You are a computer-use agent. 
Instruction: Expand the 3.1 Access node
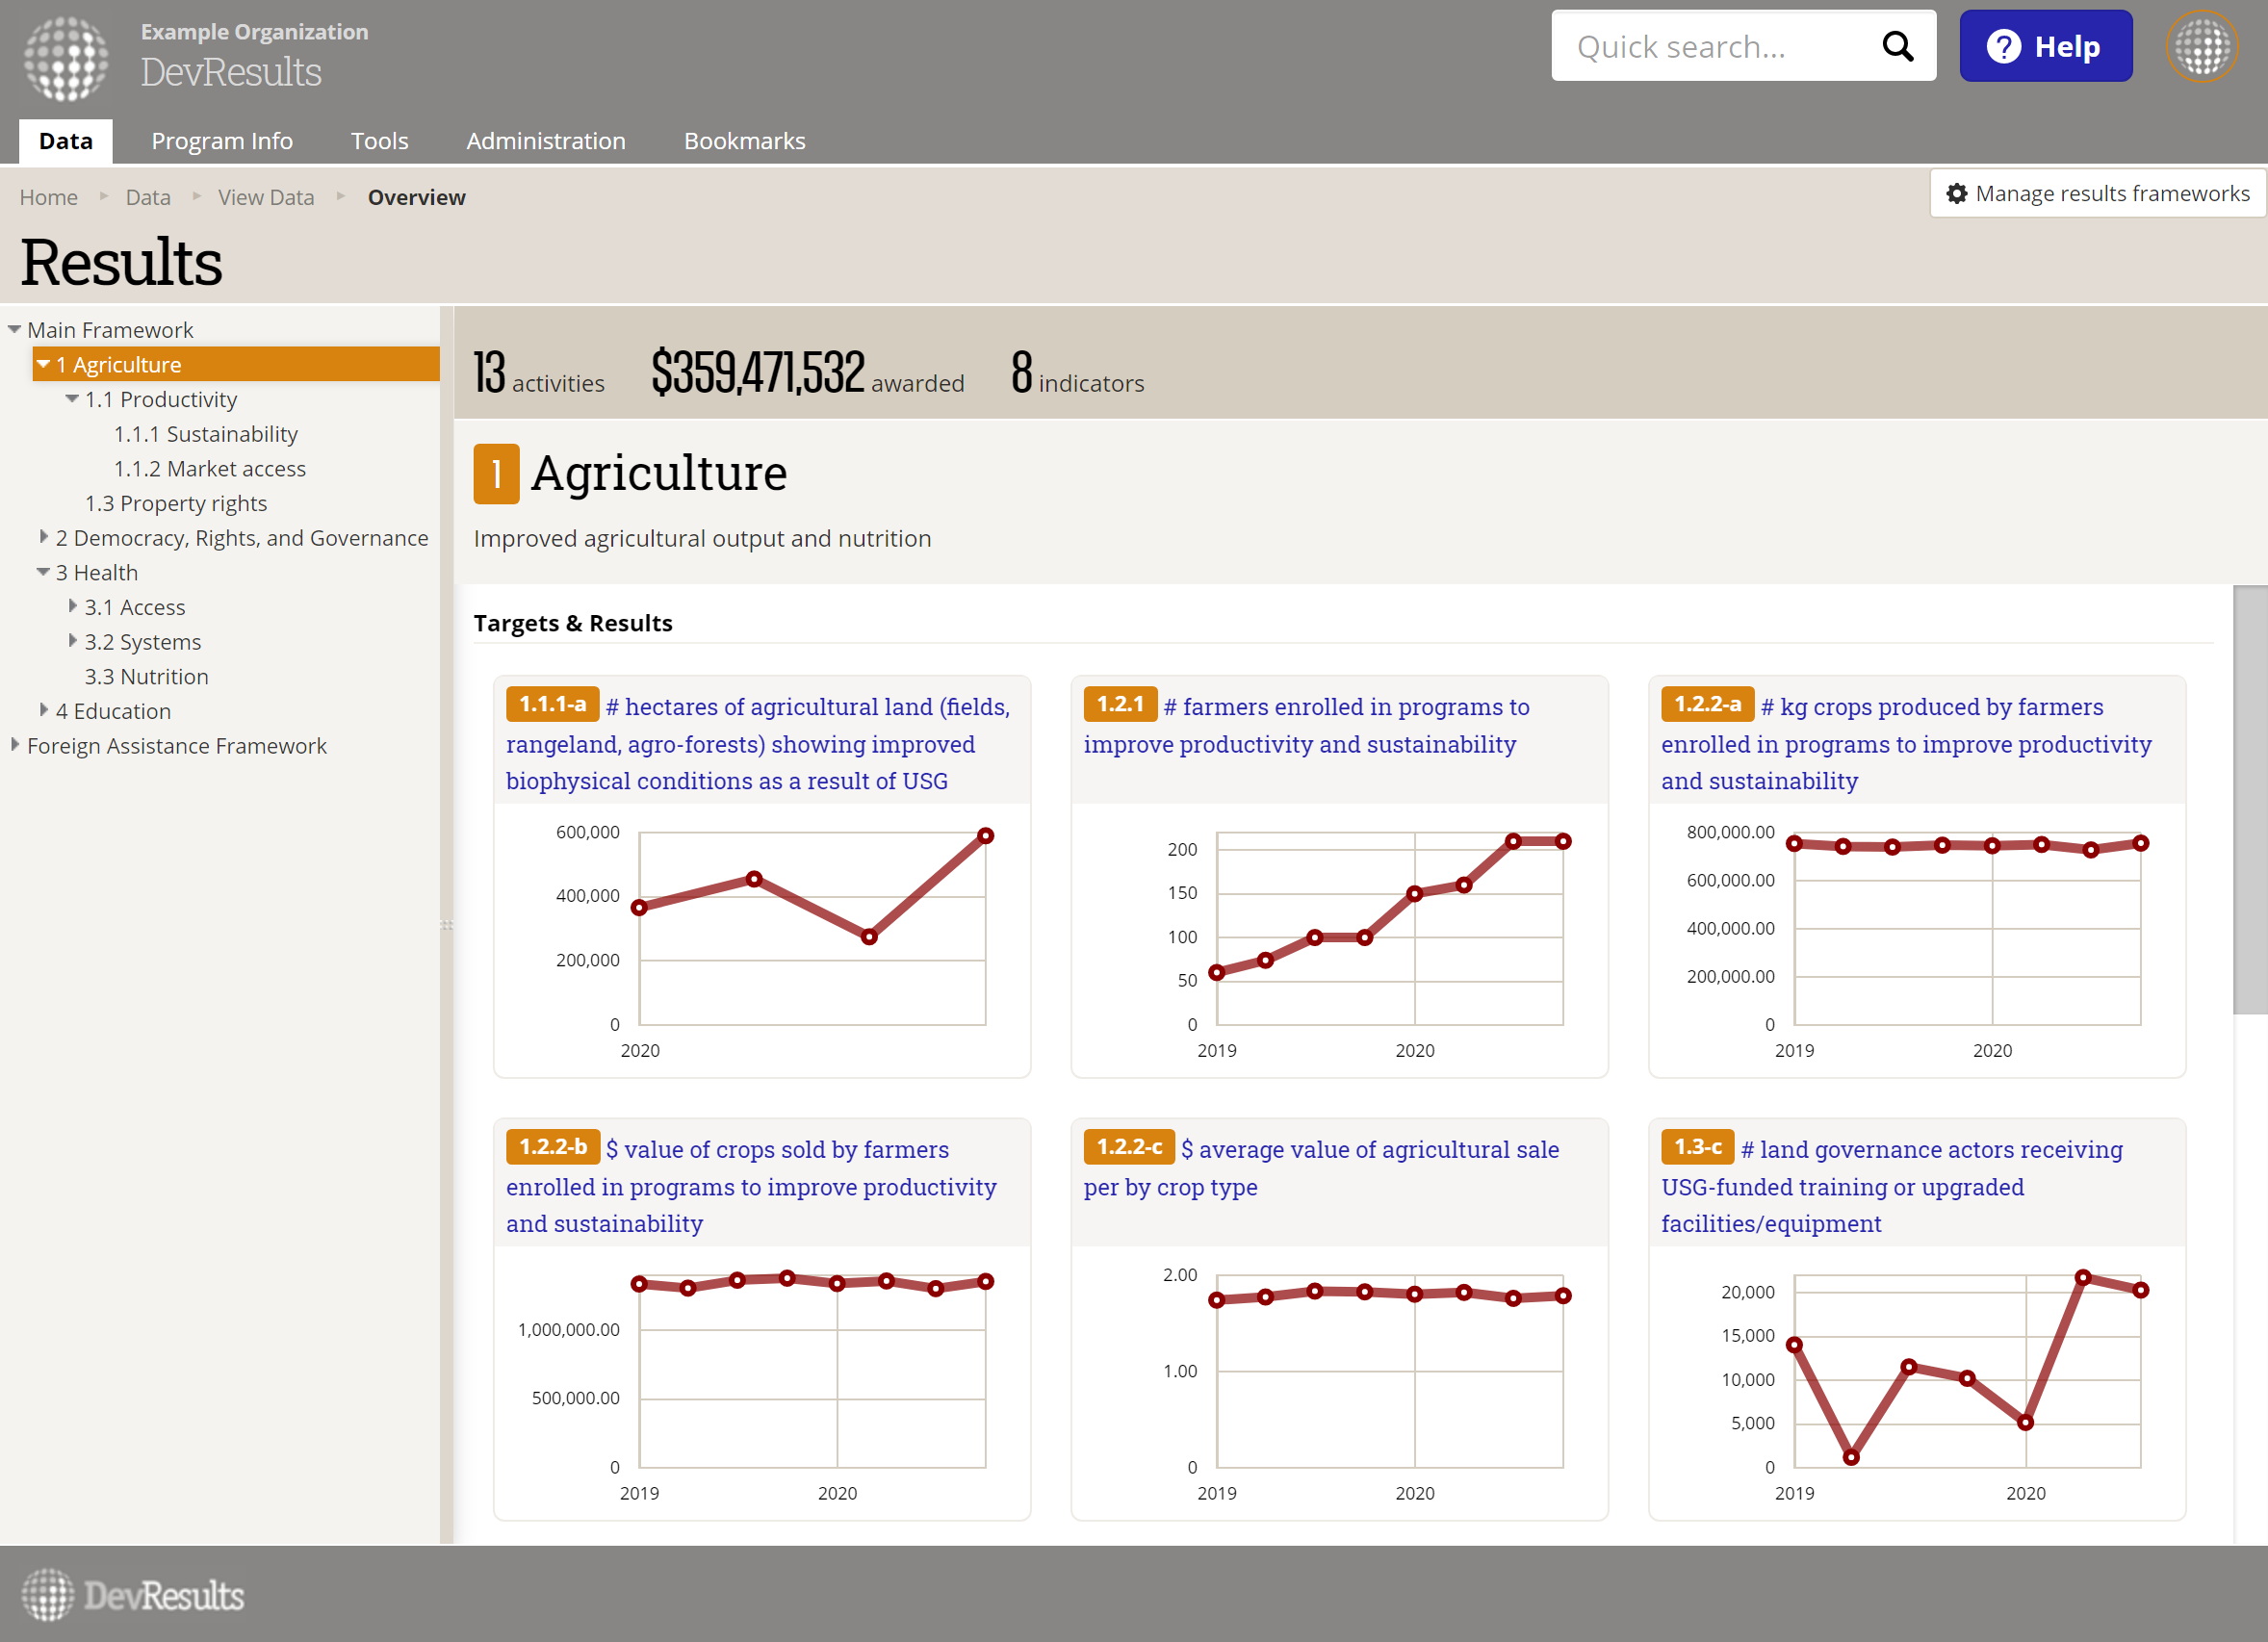72,606
